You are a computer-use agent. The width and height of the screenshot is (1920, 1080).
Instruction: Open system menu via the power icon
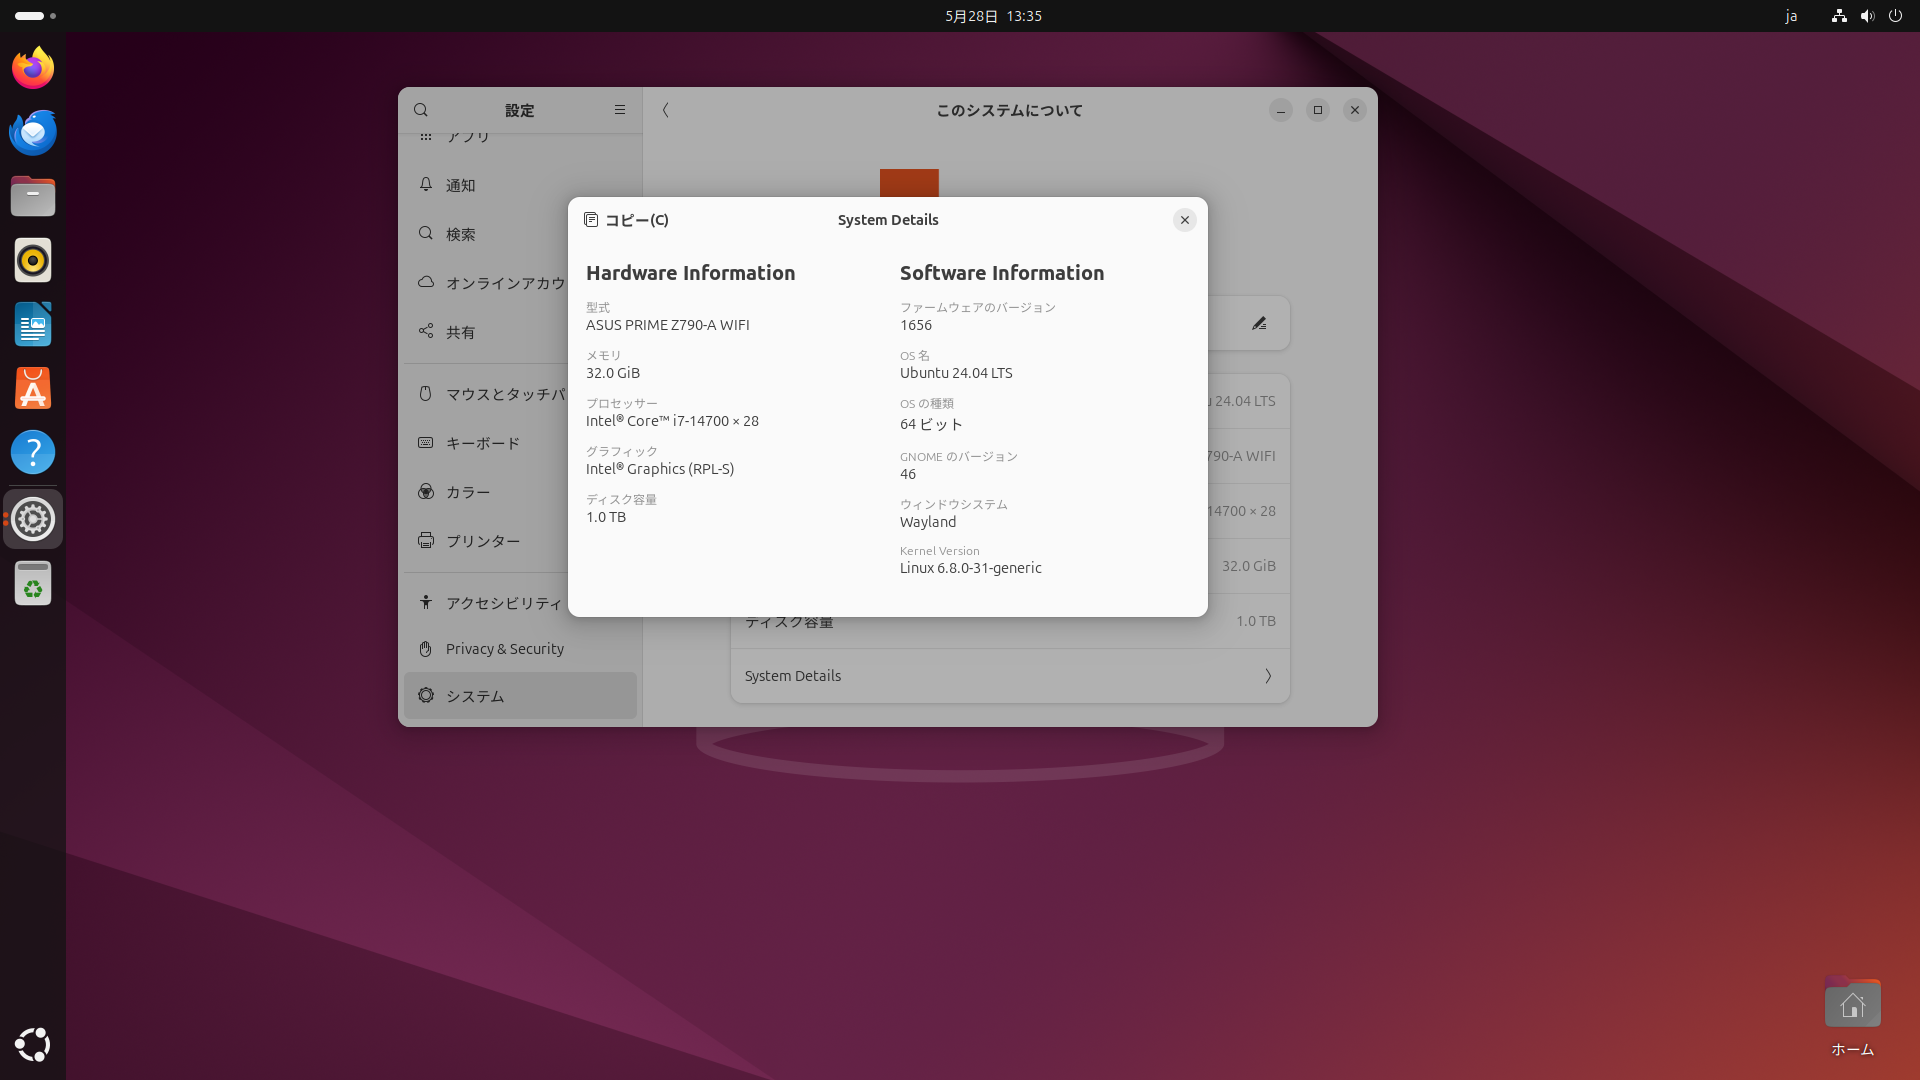click(1895, 16)
